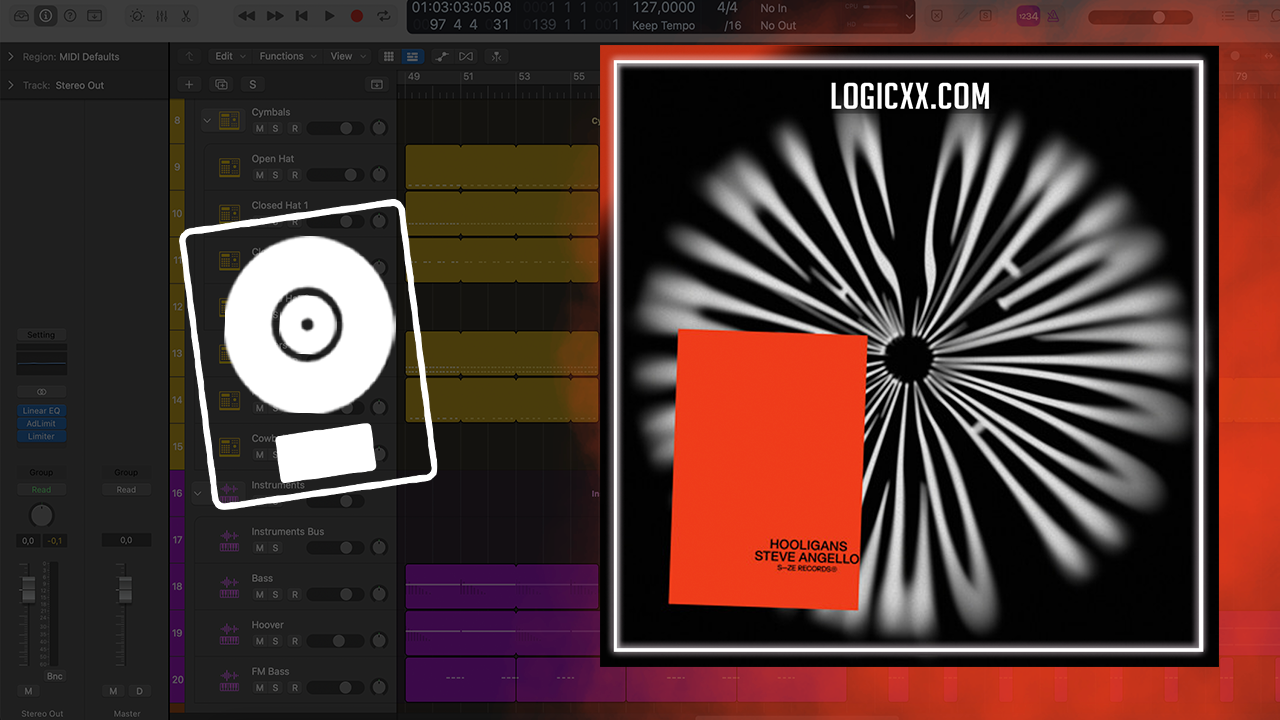Click the Bnc bounce button
The width and height of the screenshot is (1280, 720).
[x=54, y=677]
